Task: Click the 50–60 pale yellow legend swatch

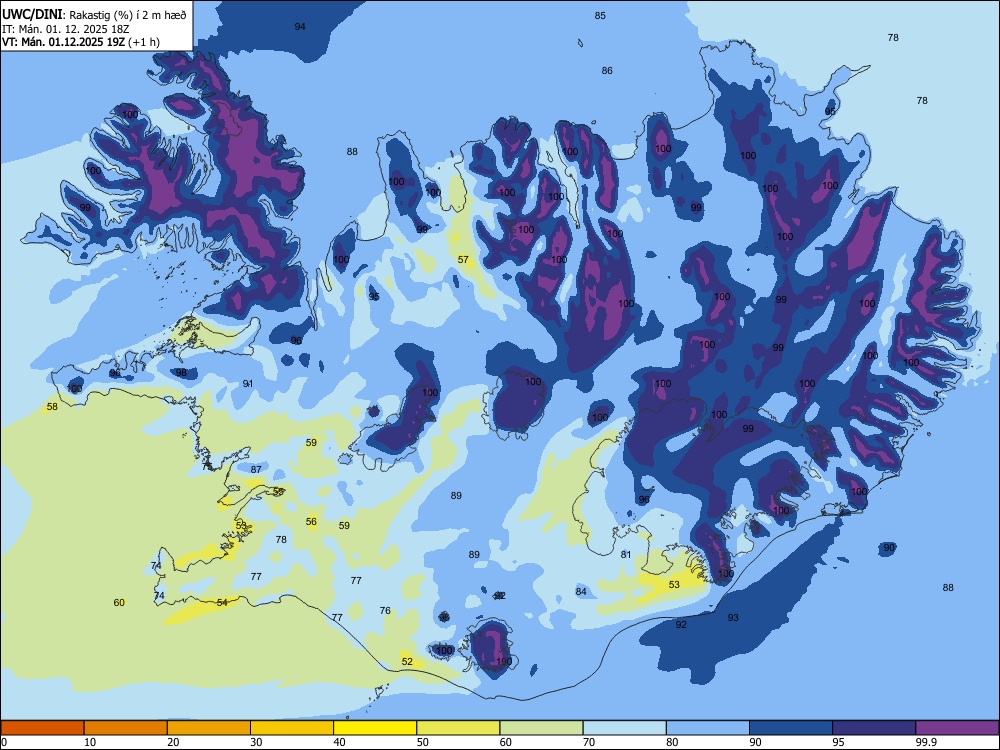Action: click(x=458, y=728)
